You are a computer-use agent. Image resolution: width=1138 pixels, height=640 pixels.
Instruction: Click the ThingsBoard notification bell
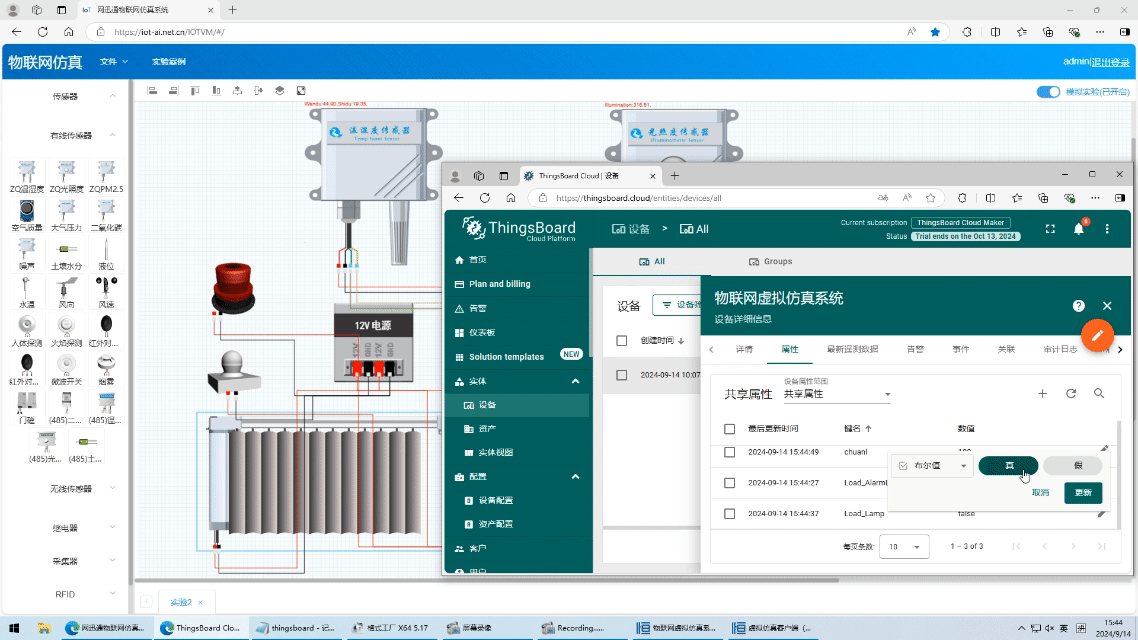[x=1078, y=229]
